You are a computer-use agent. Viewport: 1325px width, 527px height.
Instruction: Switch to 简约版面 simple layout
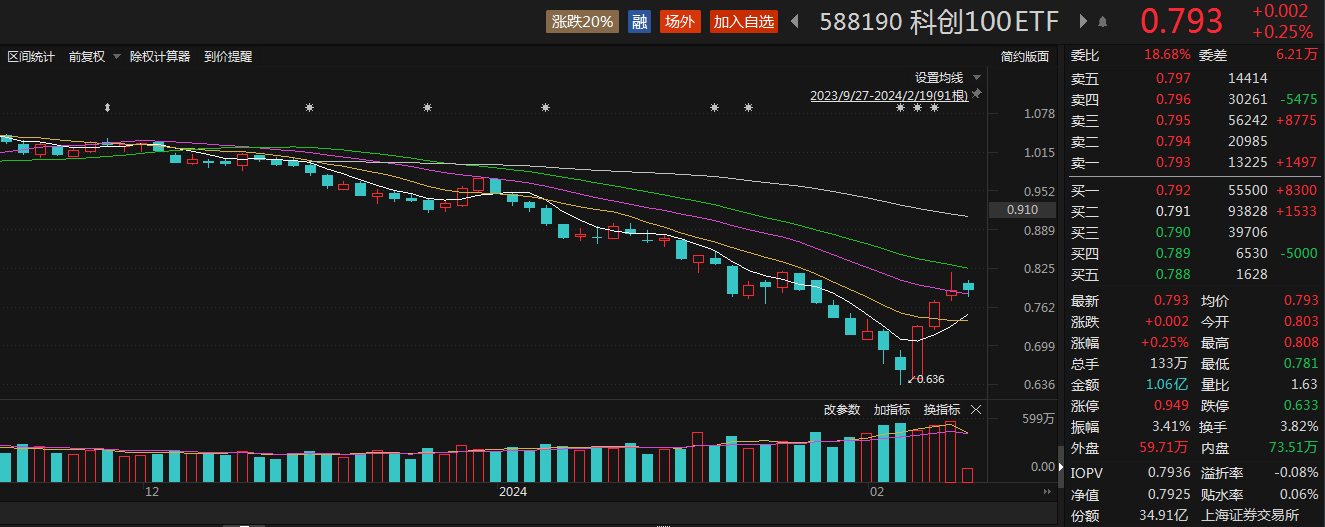[x=1025, y=57]
